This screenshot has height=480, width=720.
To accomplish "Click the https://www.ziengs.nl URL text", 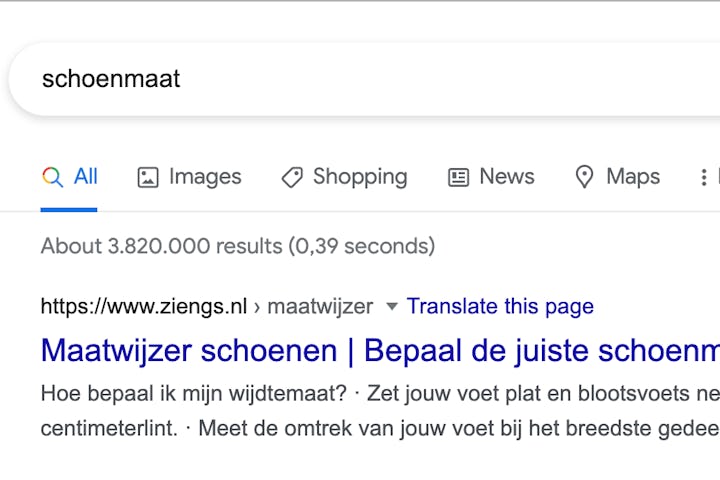I will tap(144, 306).
